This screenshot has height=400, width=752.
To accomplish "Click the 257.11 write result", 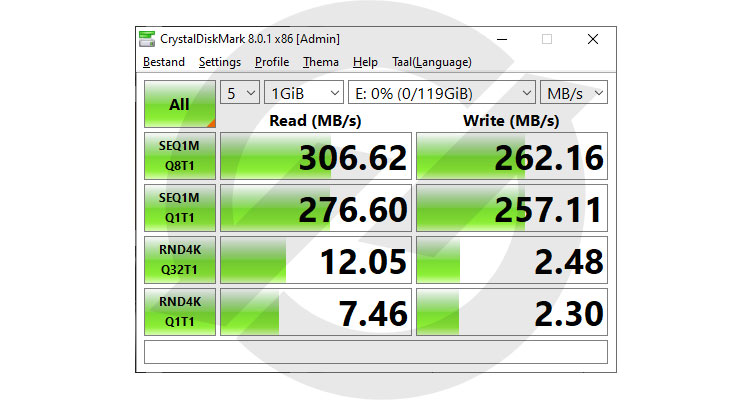I will [512, 208].
